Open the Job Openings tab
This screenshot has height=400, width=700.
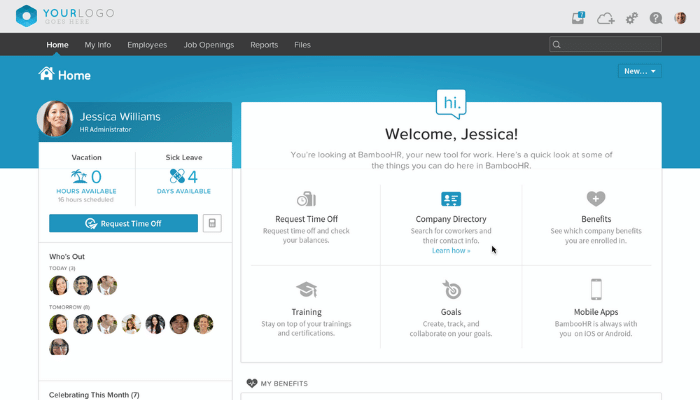(209, 45)
